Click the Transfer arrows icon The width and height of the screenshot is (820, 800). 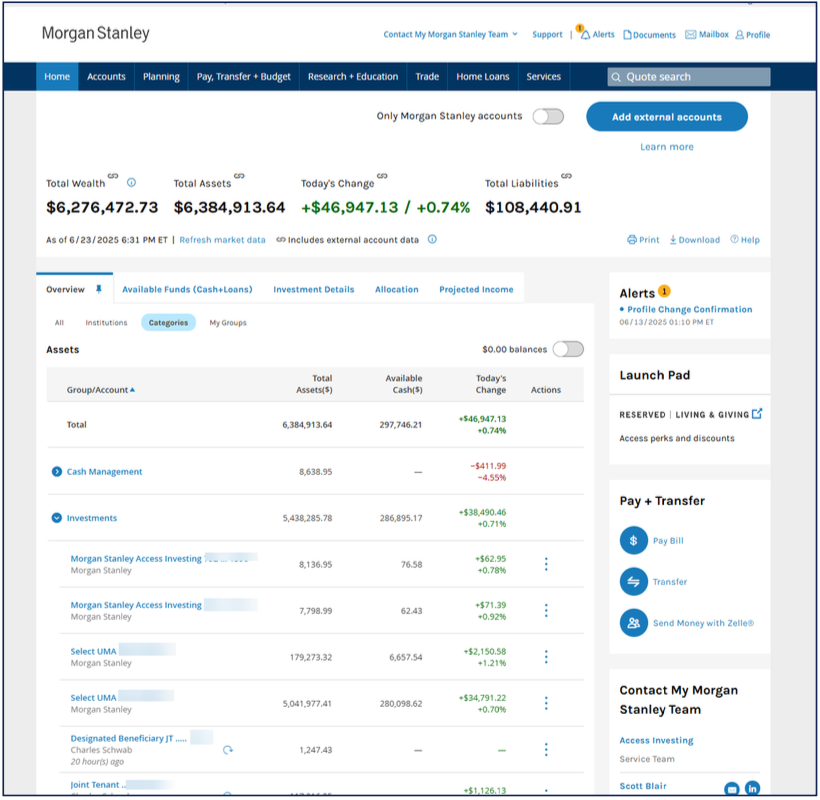(x=633, y=581)
